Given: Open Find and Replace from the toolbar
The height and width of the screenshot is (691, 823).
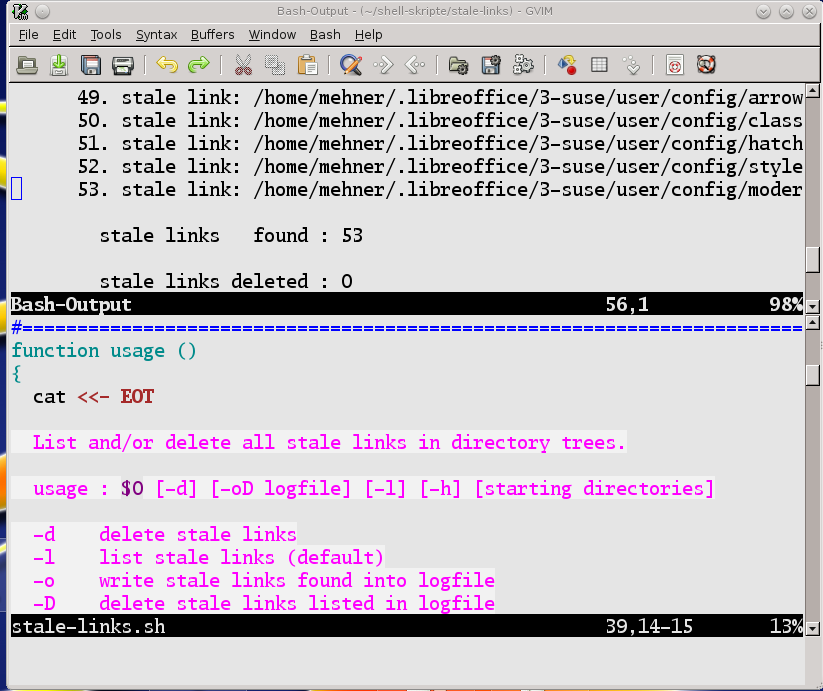Looking at the screenshot, I should click(x=351, y=65).
